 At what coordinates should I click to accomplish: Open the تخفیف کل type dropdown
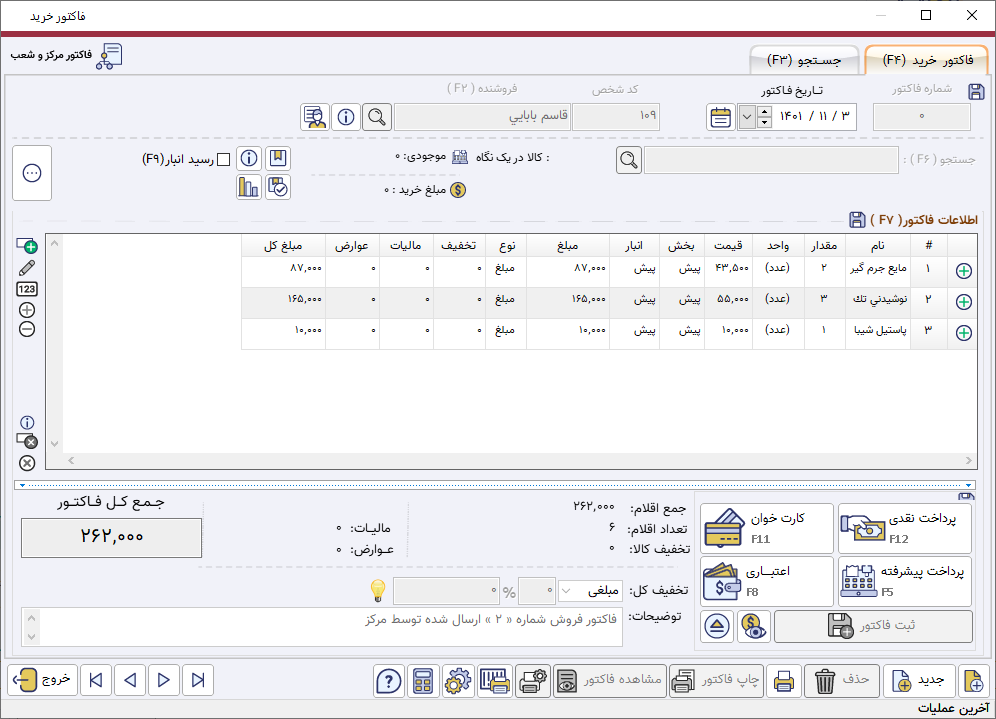[x=592, y=591]
